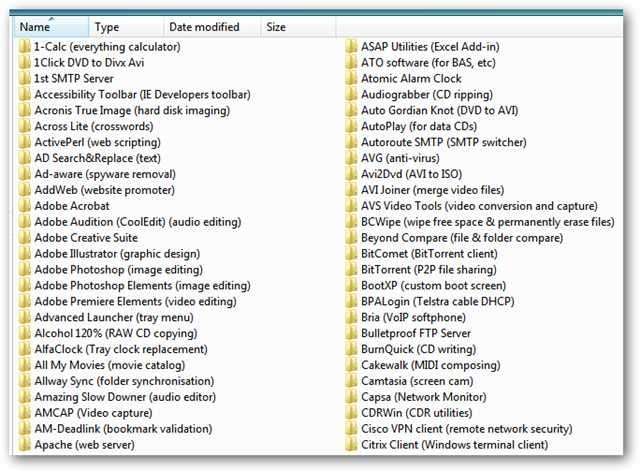Select the Avi2Dvd folder icon
This screenshot has width=640, height=472.
351,174
